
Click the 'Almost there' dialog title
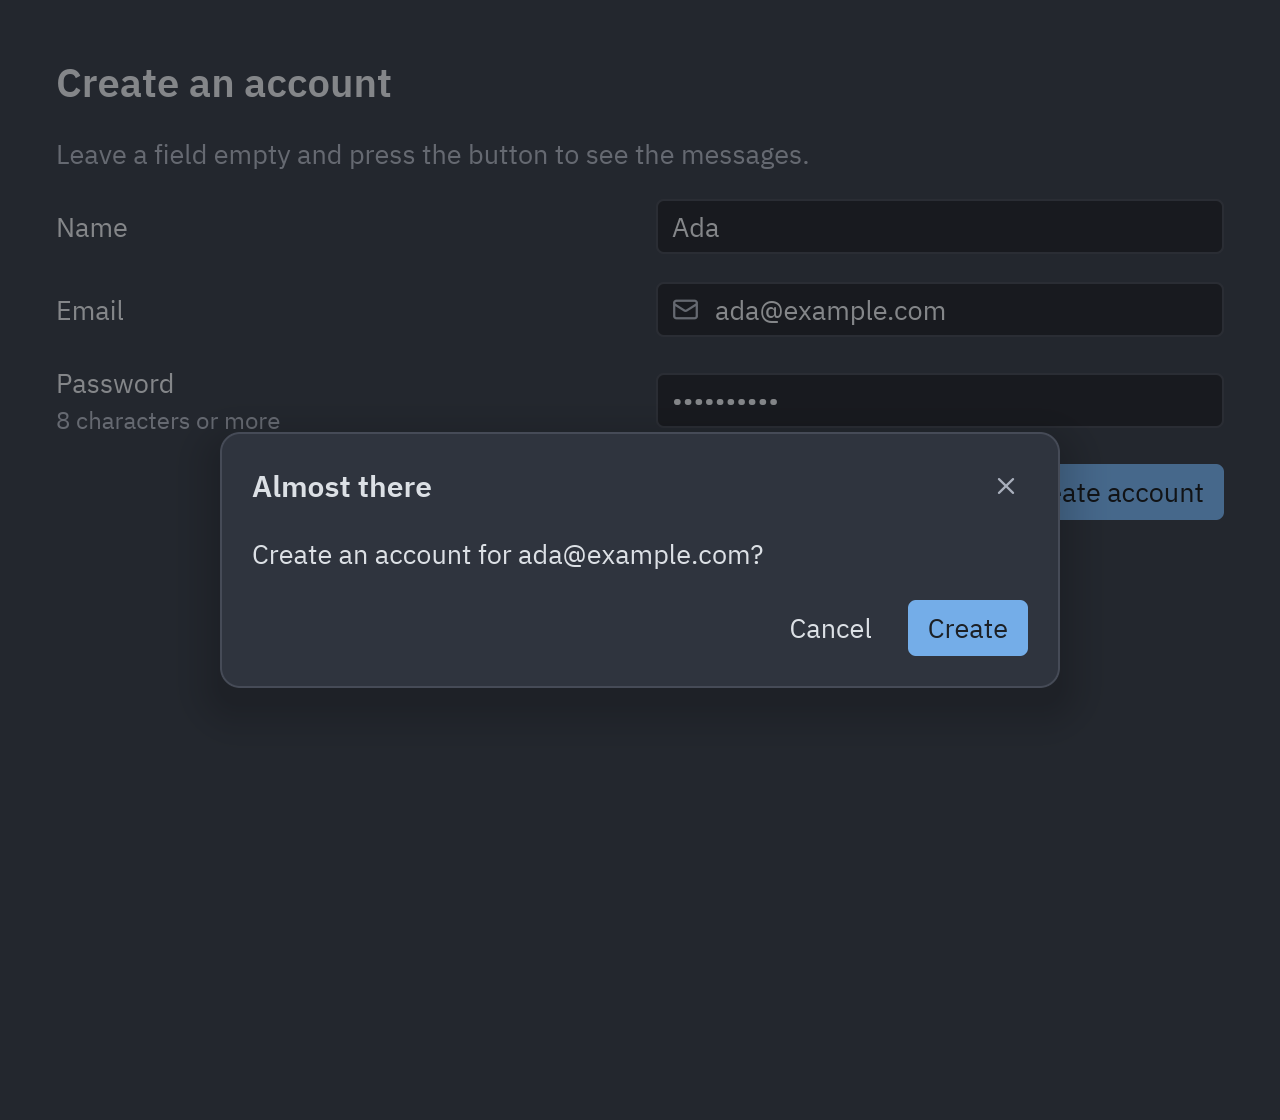pos(342,486)
